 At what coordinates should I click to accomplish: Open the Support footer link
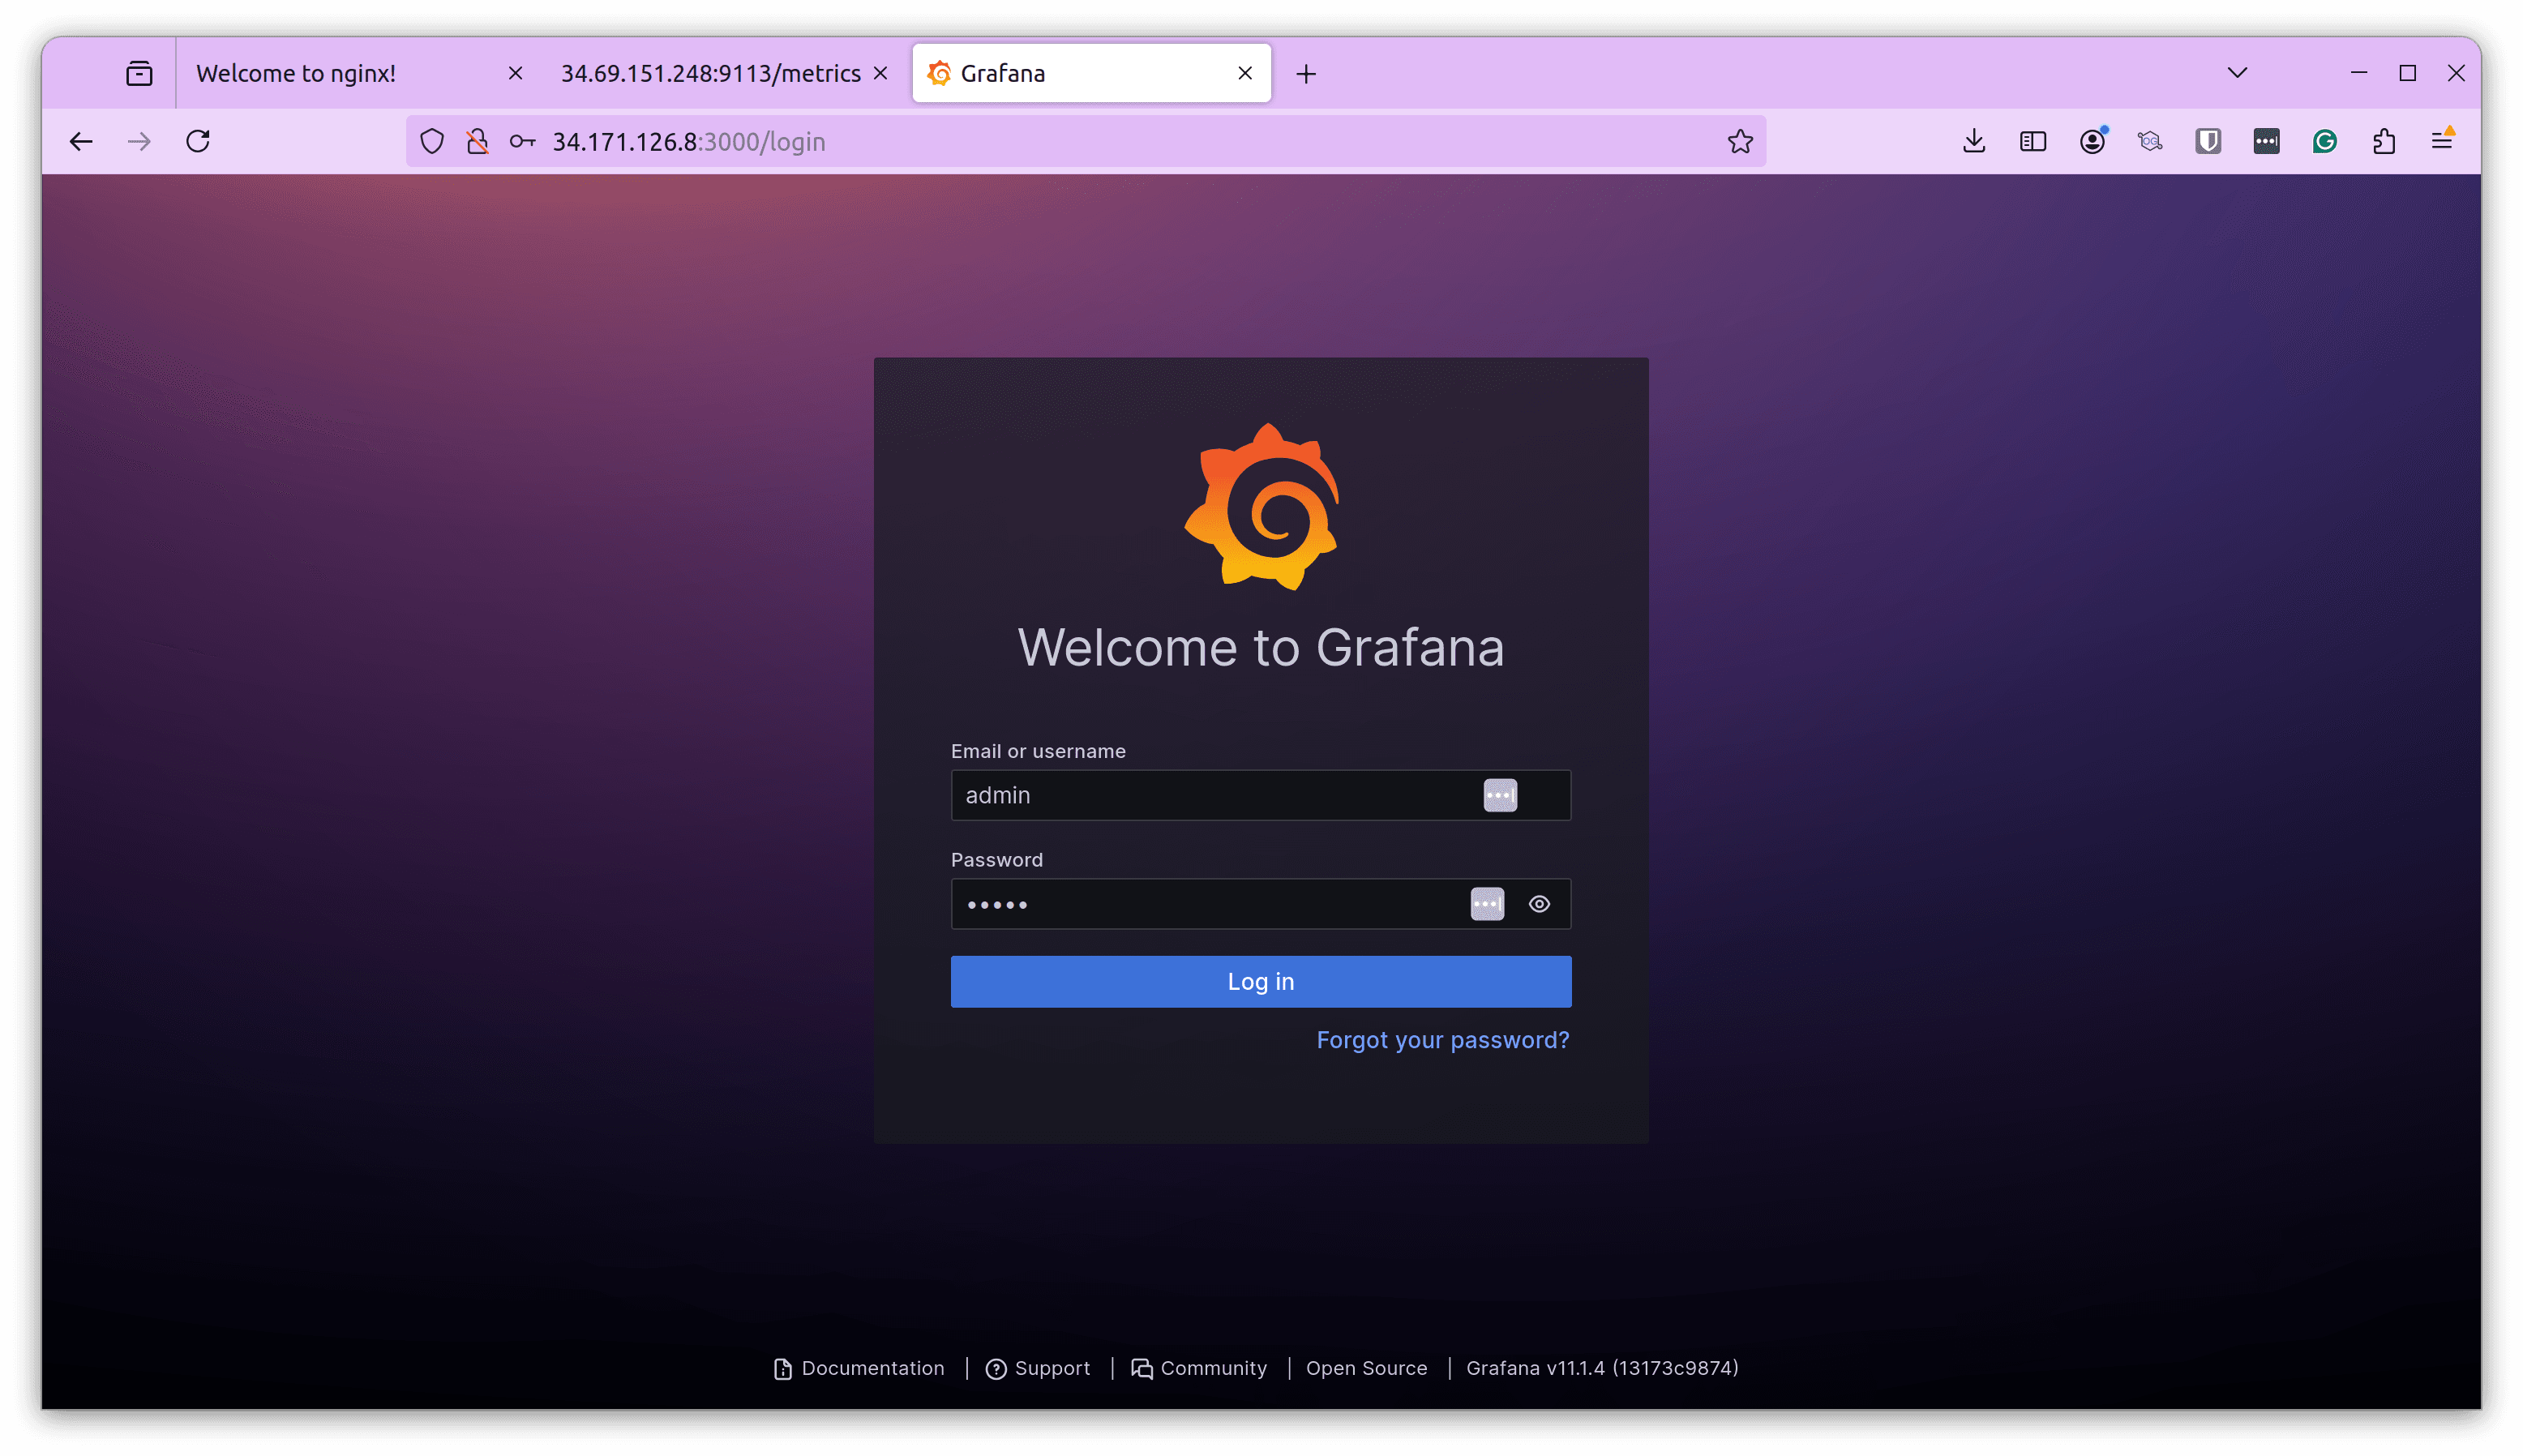pos(1038,1368)
